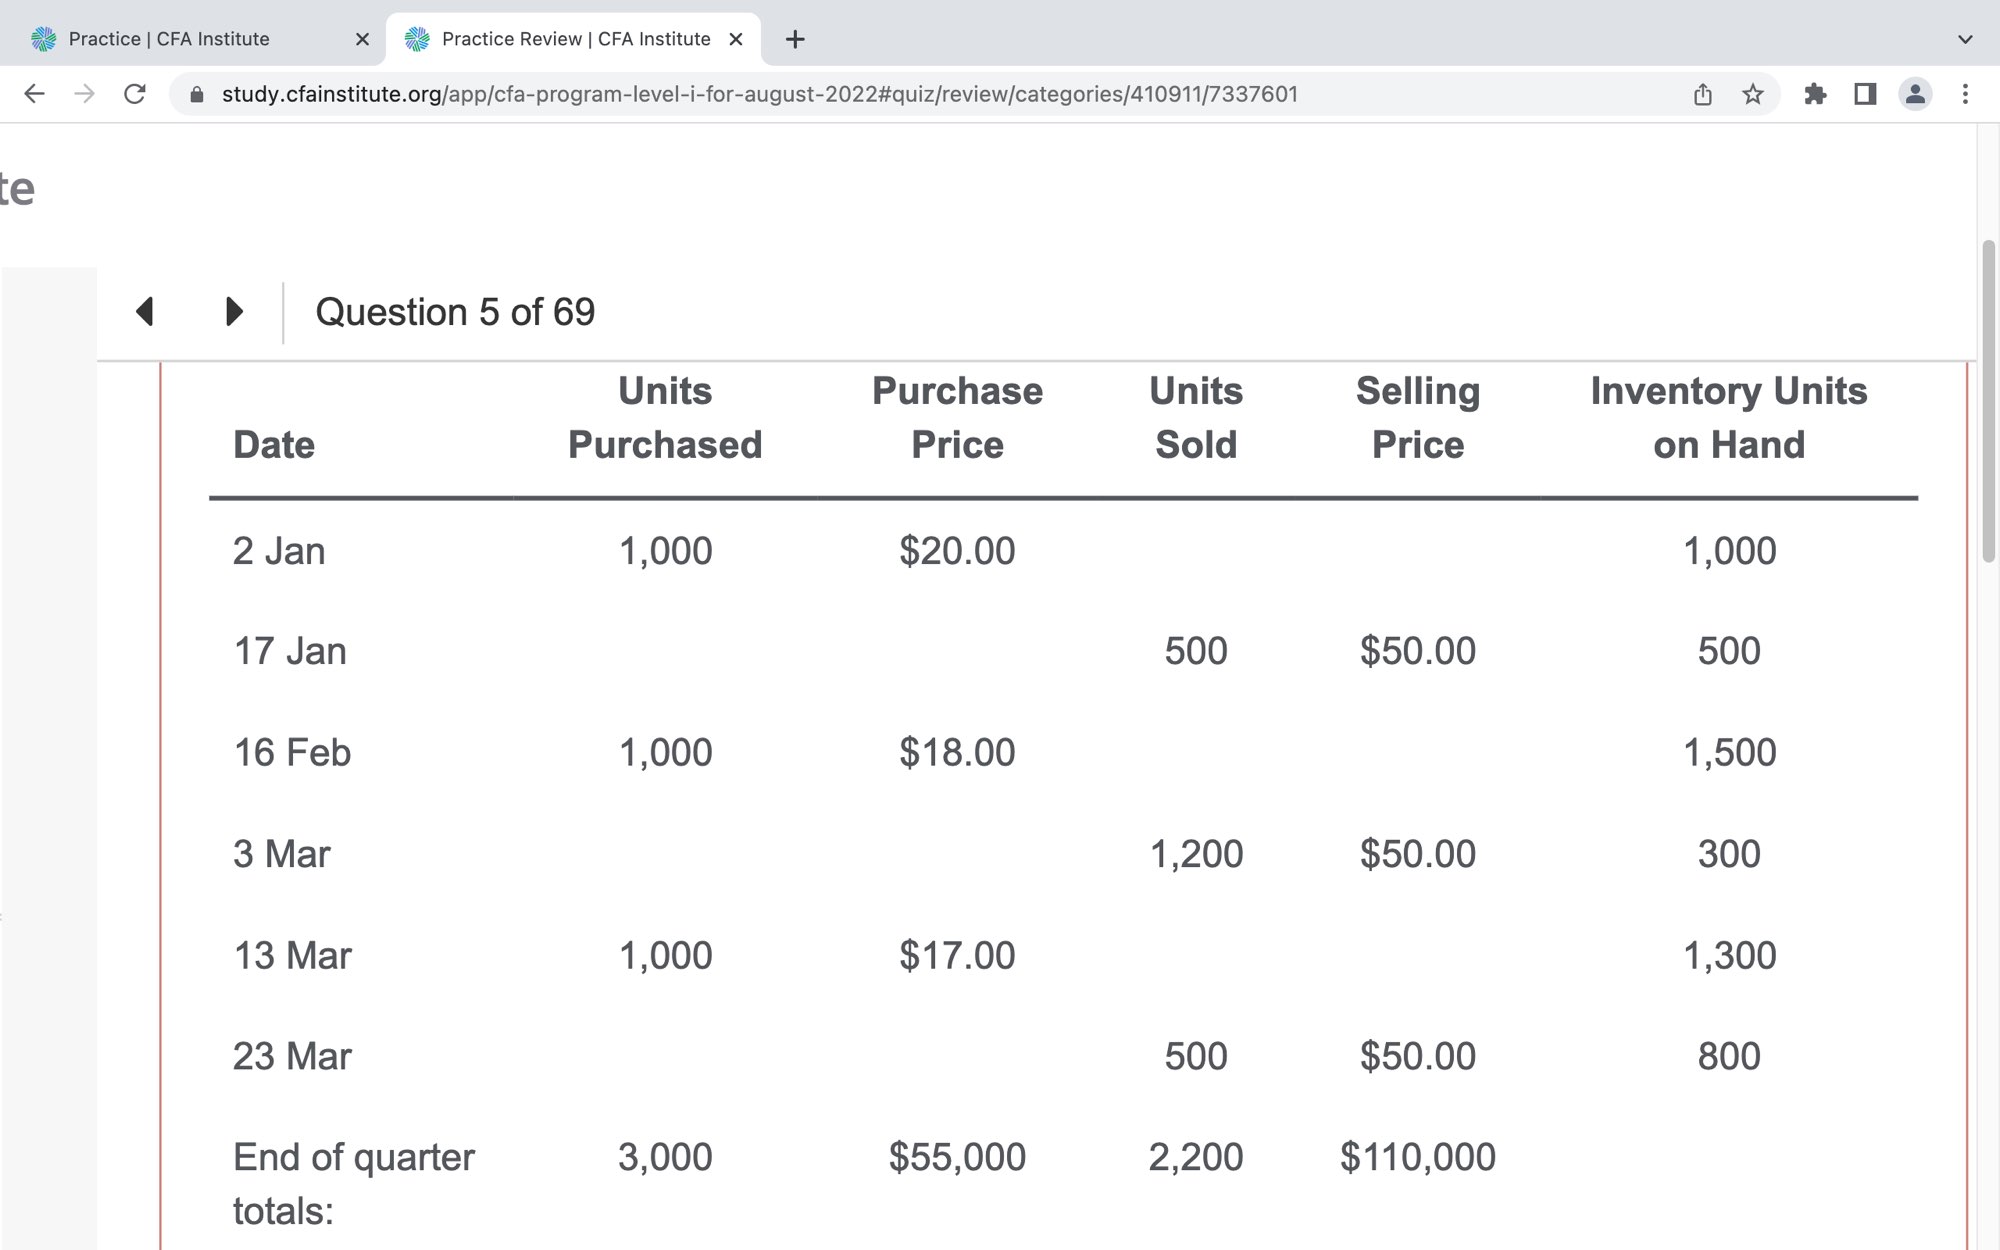Open a new browser tab
The height and width of the screenshot is (1250, 2000).
(795, 39)
